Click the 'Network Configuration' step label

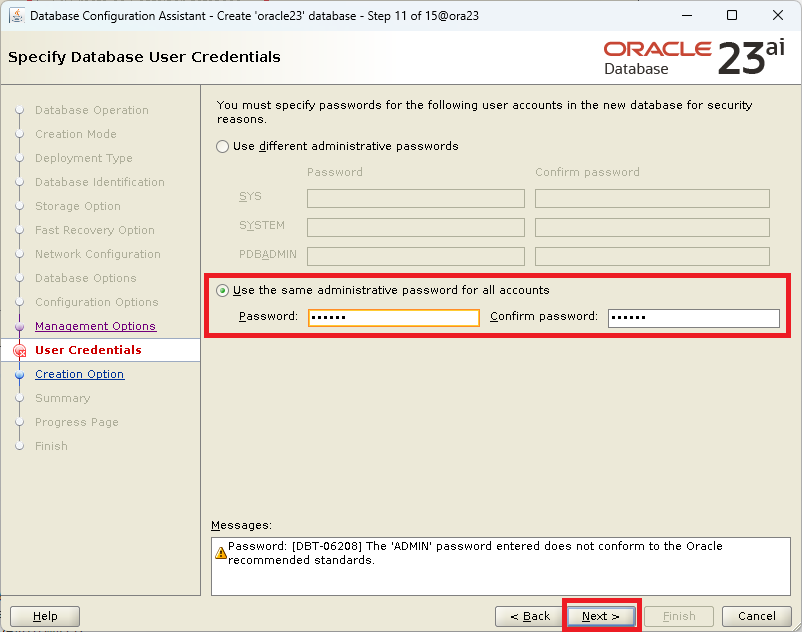coord(98,254)
